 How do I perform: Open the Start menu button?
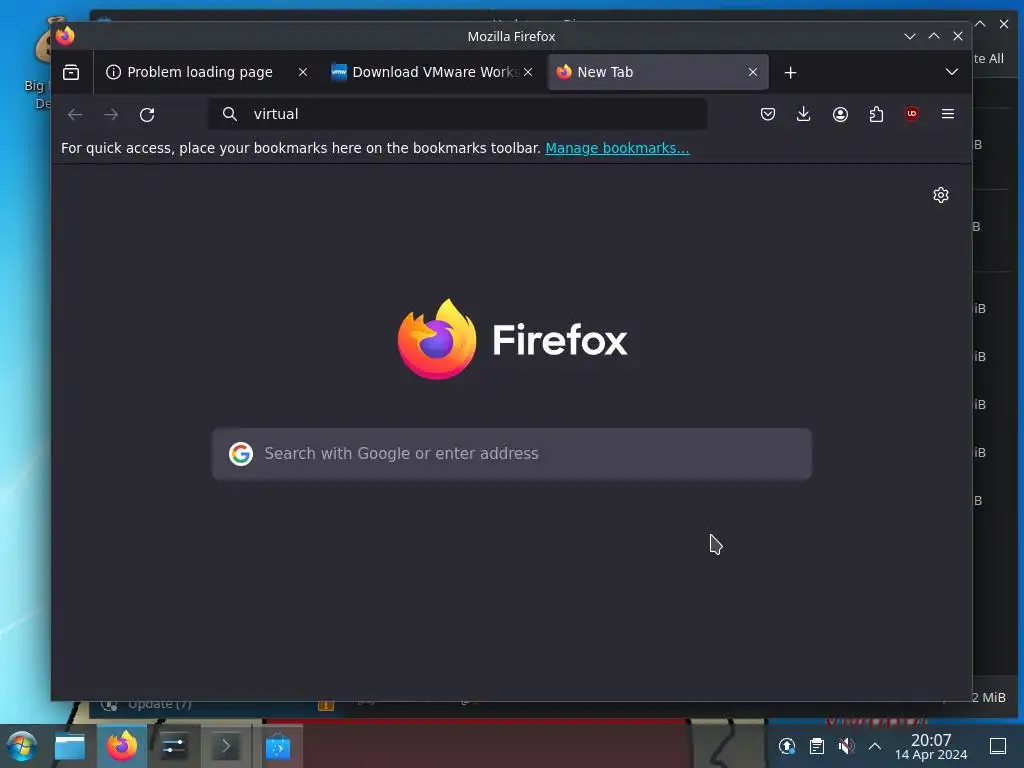pyautogui.click(x=21, y=746)
